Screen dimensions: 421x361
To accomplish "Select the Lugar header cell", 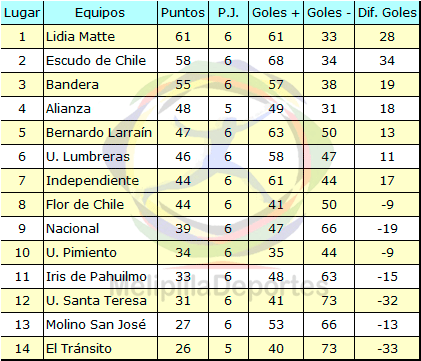I will [22, 13].
